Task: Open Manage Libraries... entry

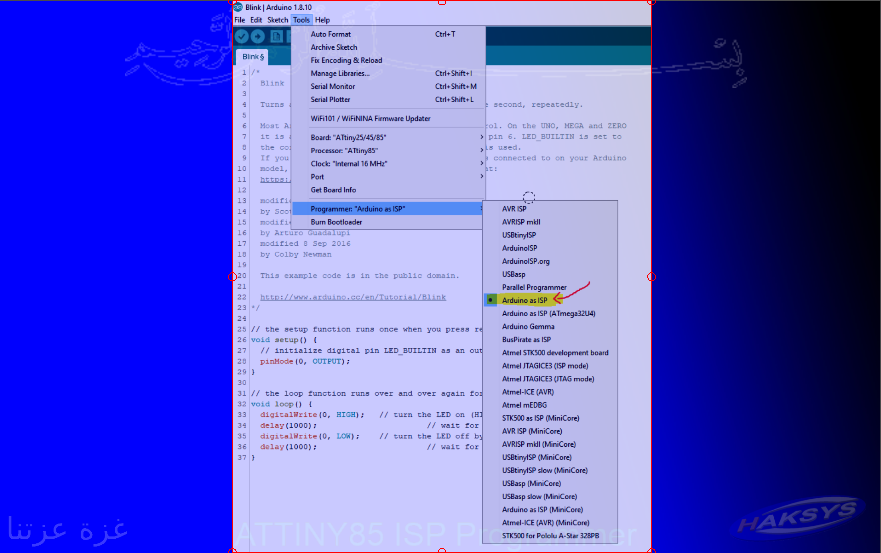Action: coord(388,73)
